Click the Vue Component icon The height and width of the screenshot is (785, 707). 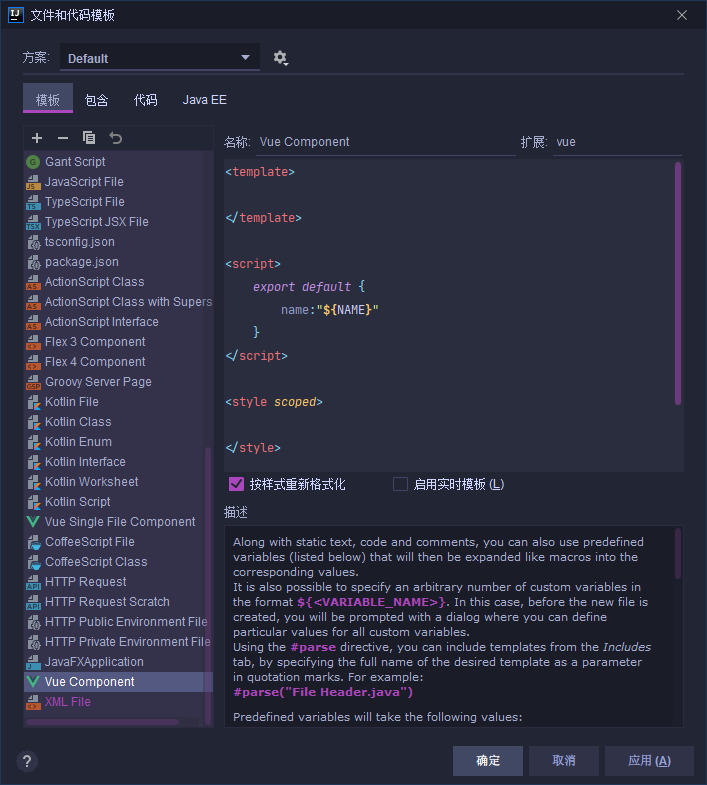click(33, 682)
